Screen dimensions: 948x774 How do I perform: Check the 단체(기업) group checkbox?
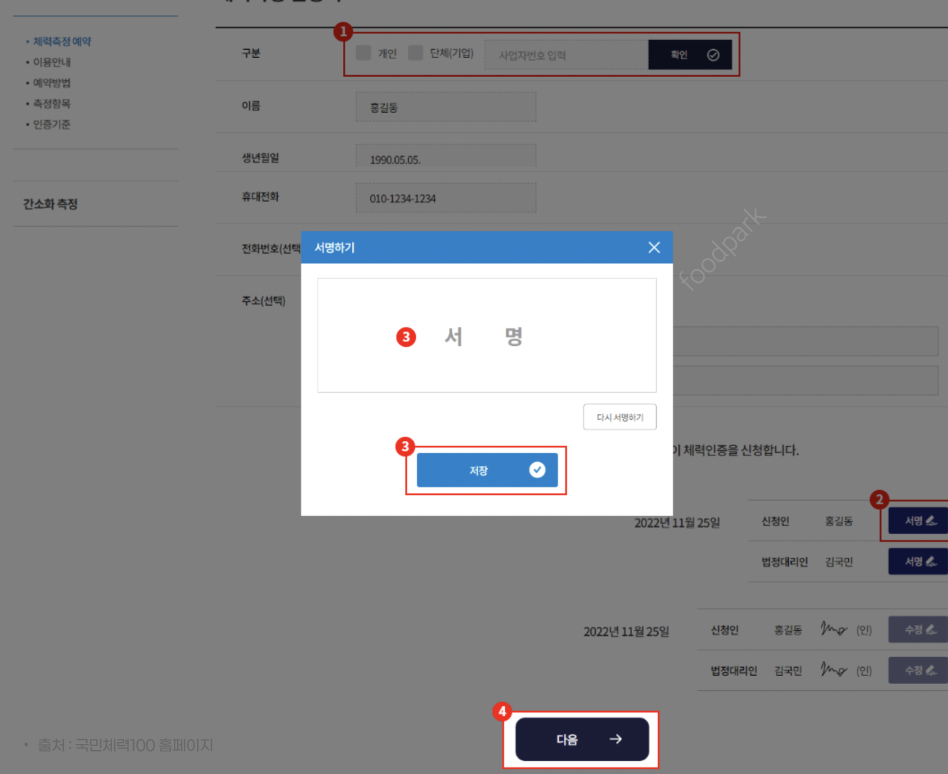coord(415,53)
